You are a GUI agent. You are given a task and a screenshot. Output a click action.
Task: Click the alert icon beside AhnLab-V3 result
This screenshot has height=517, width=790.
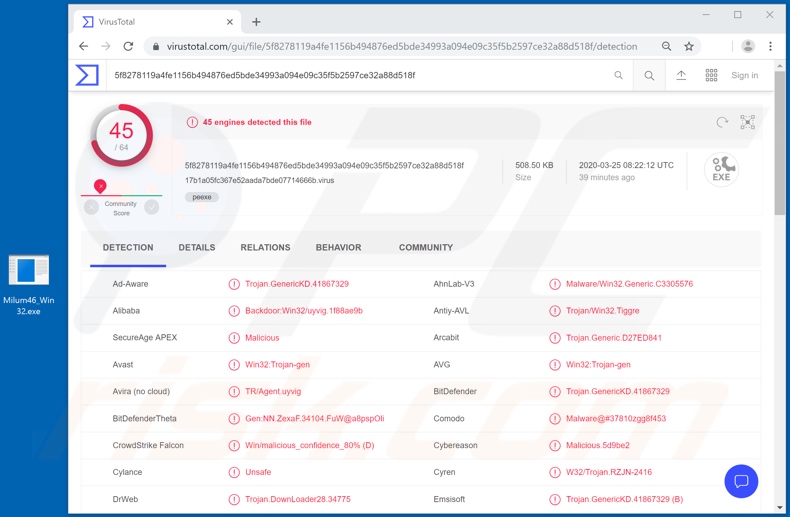(555, 284)
